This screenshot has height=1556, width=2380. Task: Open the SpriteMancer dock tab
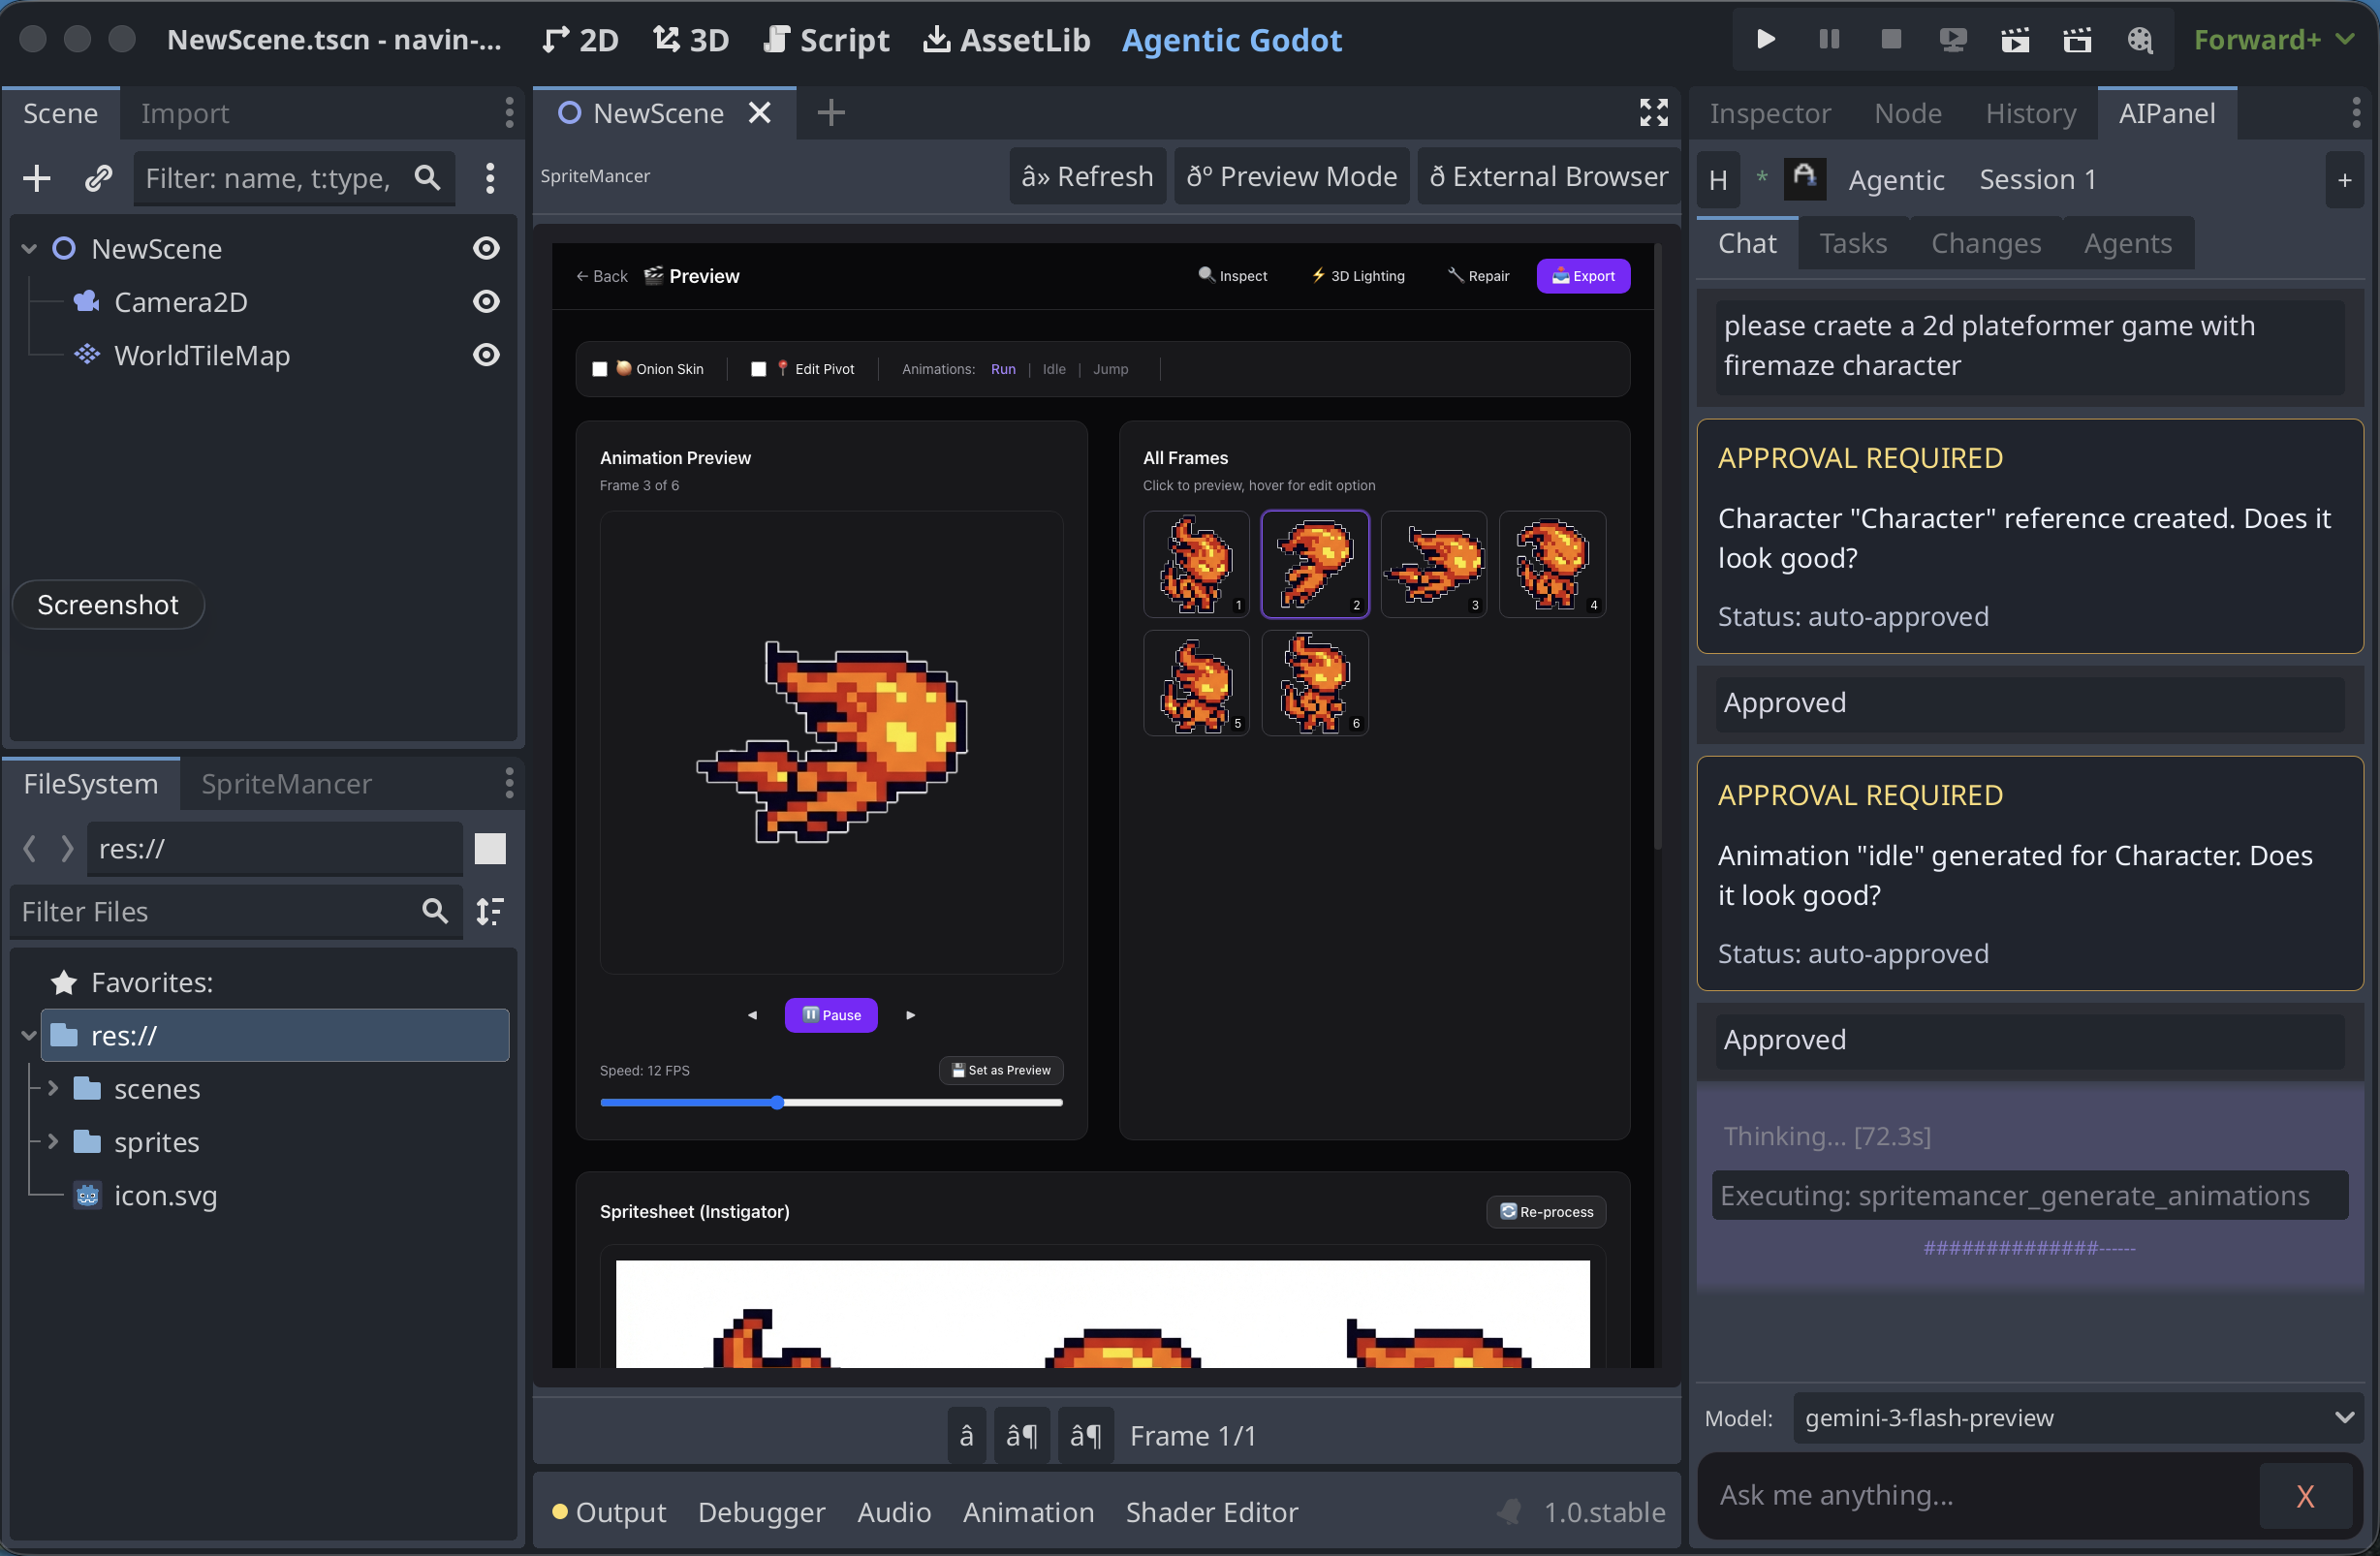point(286,784)
